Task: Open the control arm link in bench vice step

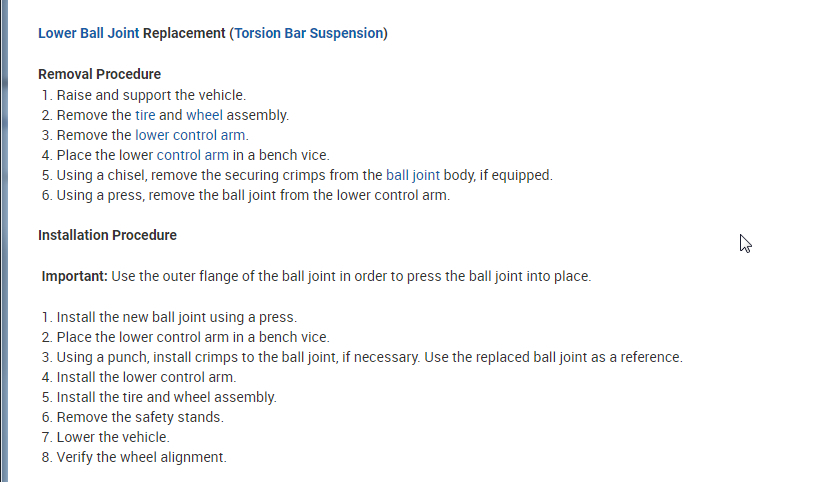Action: [192, 155]
